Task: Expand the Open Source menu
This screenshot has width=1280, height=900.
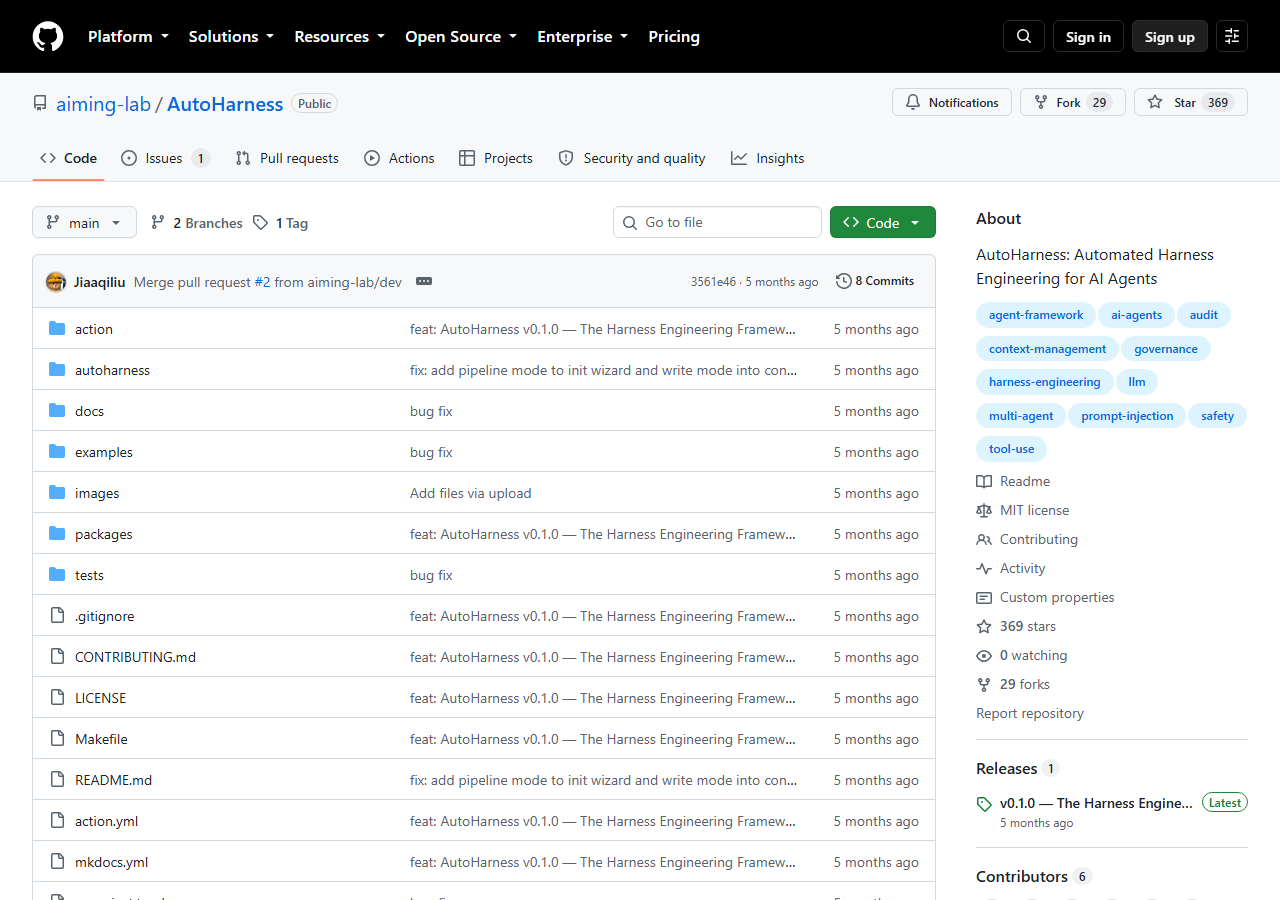Action: [x=461, y=37]
